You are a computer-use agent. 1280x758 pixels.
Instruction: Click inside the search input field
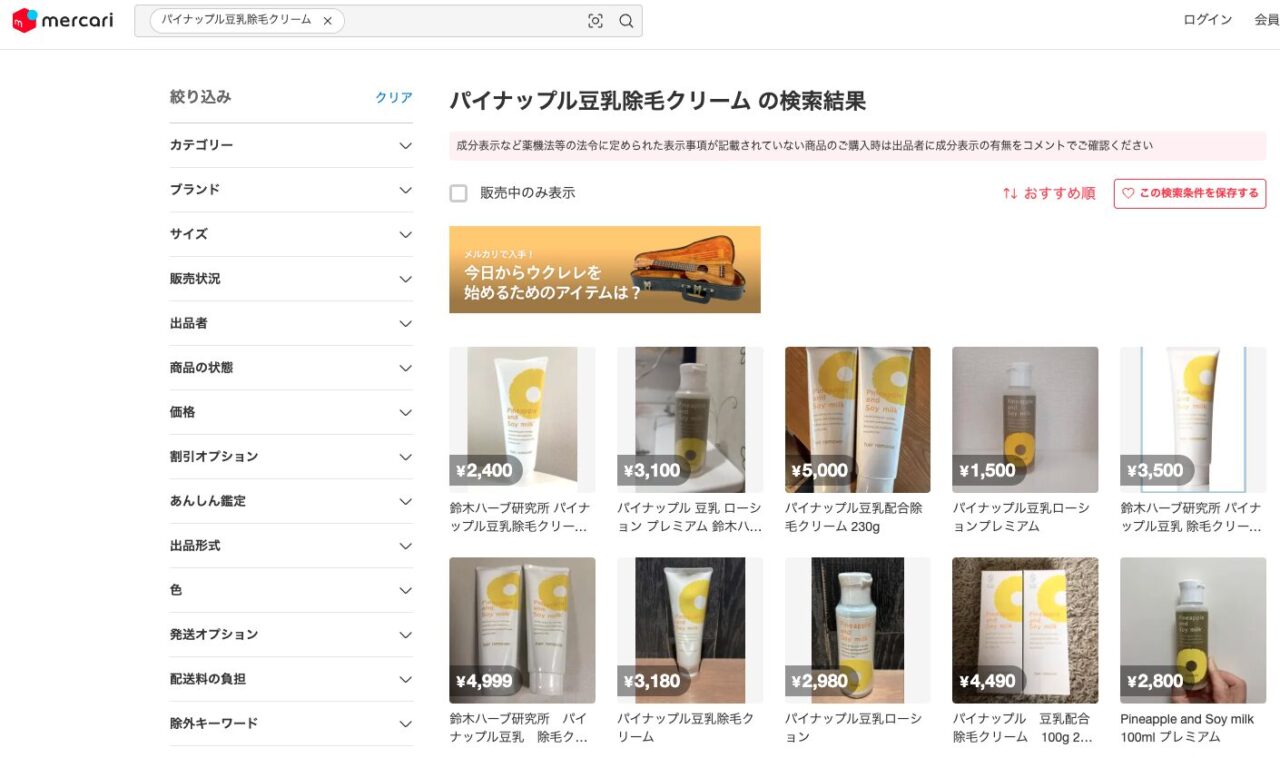point(460,21)
